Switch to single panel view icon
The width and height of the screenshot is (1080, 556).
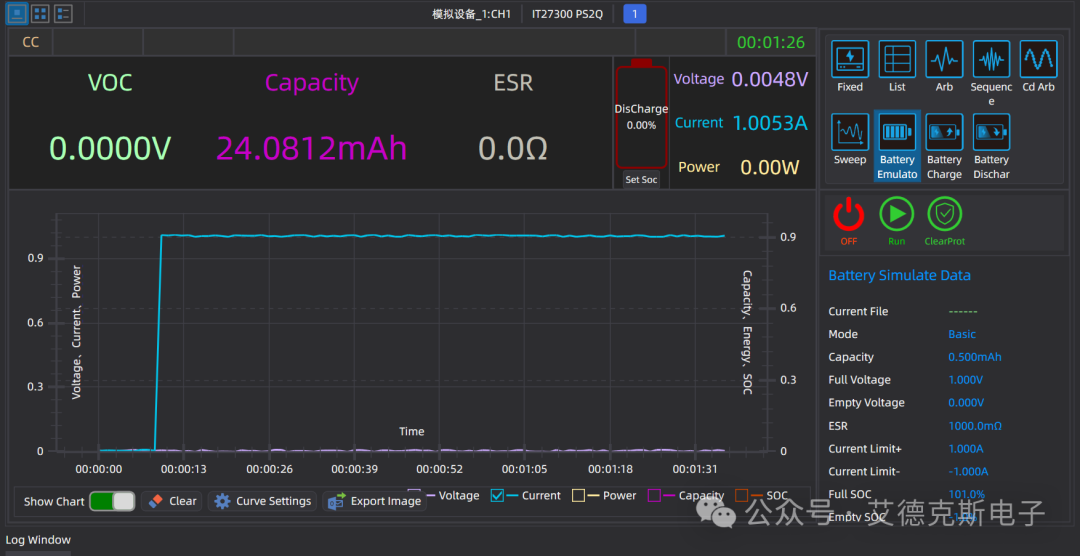(17, 13)
